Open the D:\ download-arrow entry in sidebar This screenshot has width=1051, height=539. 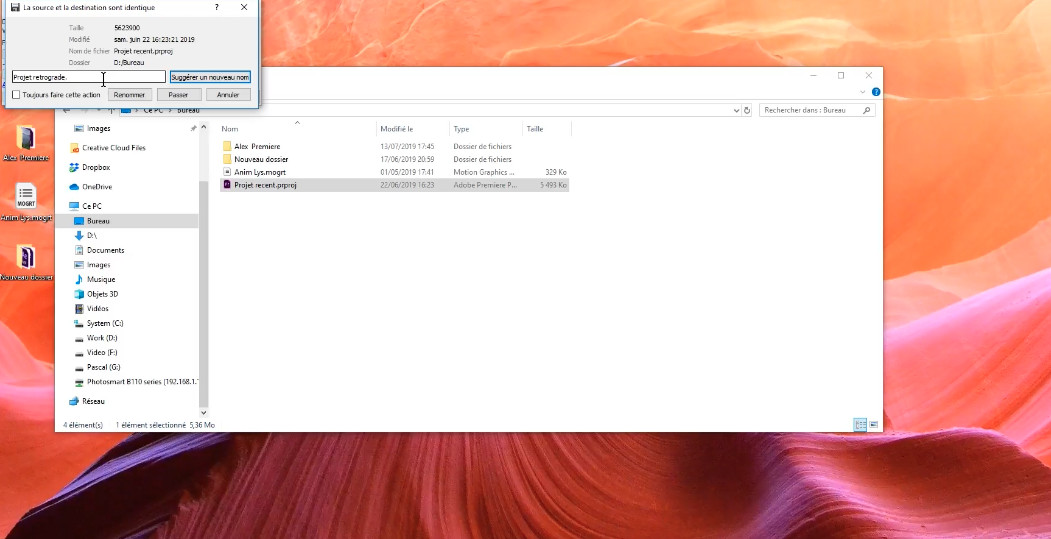point(86,235)
